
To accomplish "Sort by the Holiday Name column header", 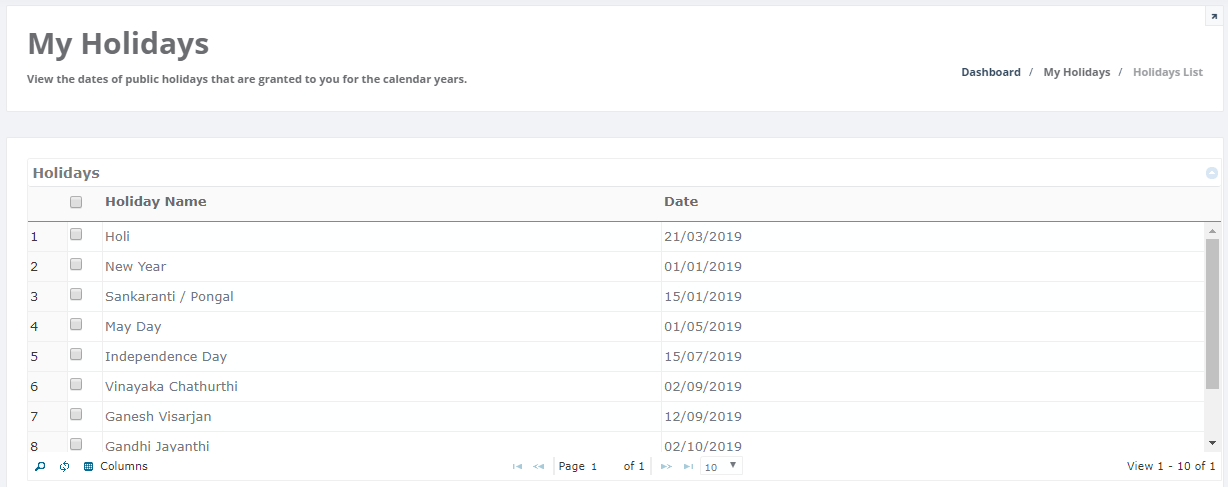I will (156, 202).
